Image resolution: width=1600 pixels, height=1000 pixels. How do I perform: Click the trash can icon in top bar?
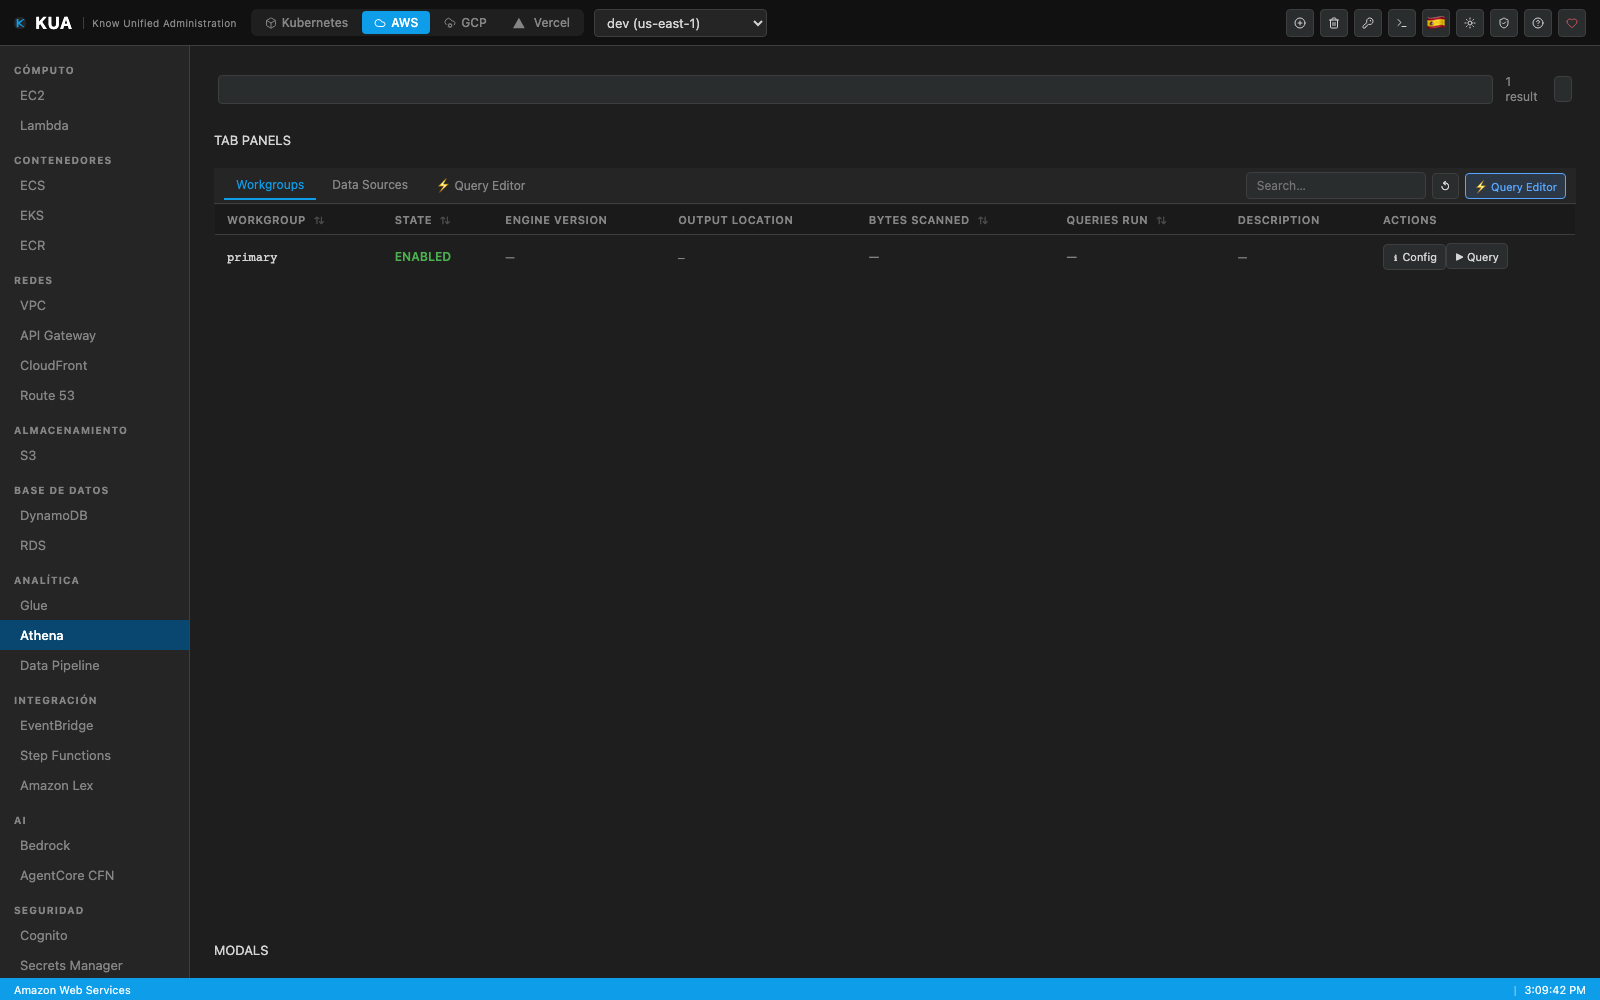(1334, 23)
